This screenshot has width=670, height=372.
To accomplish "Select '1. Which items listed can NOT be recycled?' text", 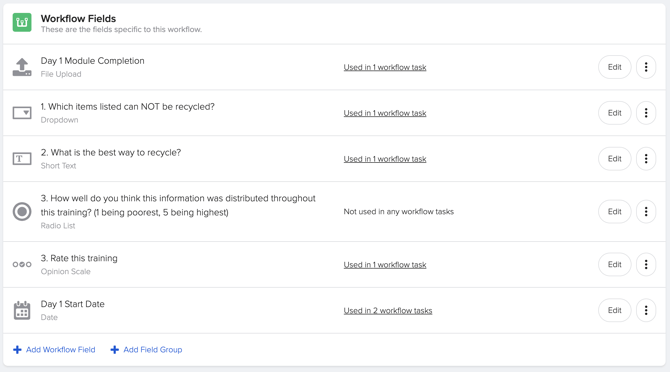I will 128,107.
